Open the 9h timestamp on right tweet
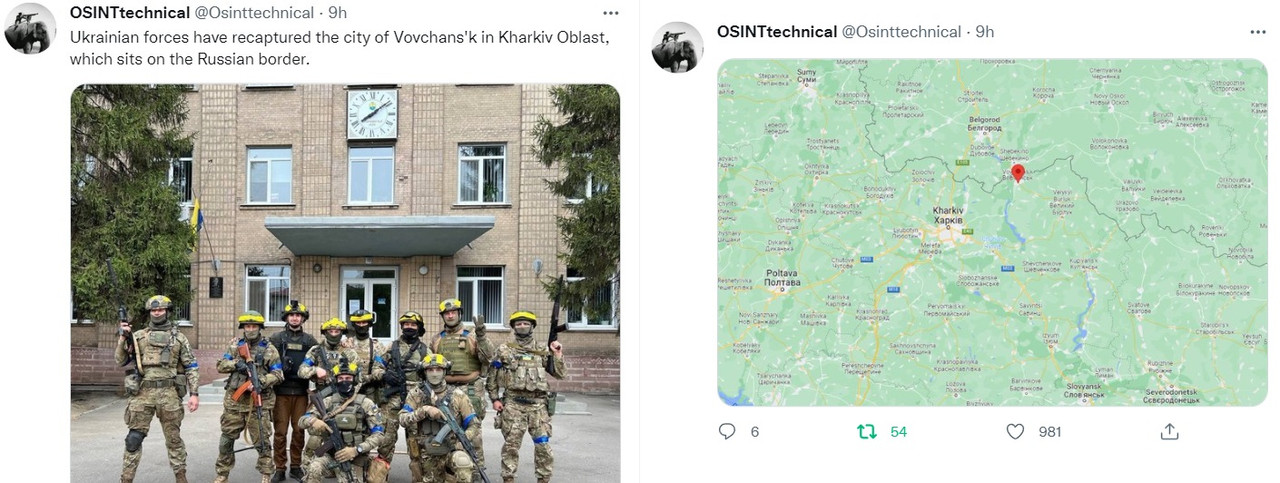 click(x=985, y=31)
